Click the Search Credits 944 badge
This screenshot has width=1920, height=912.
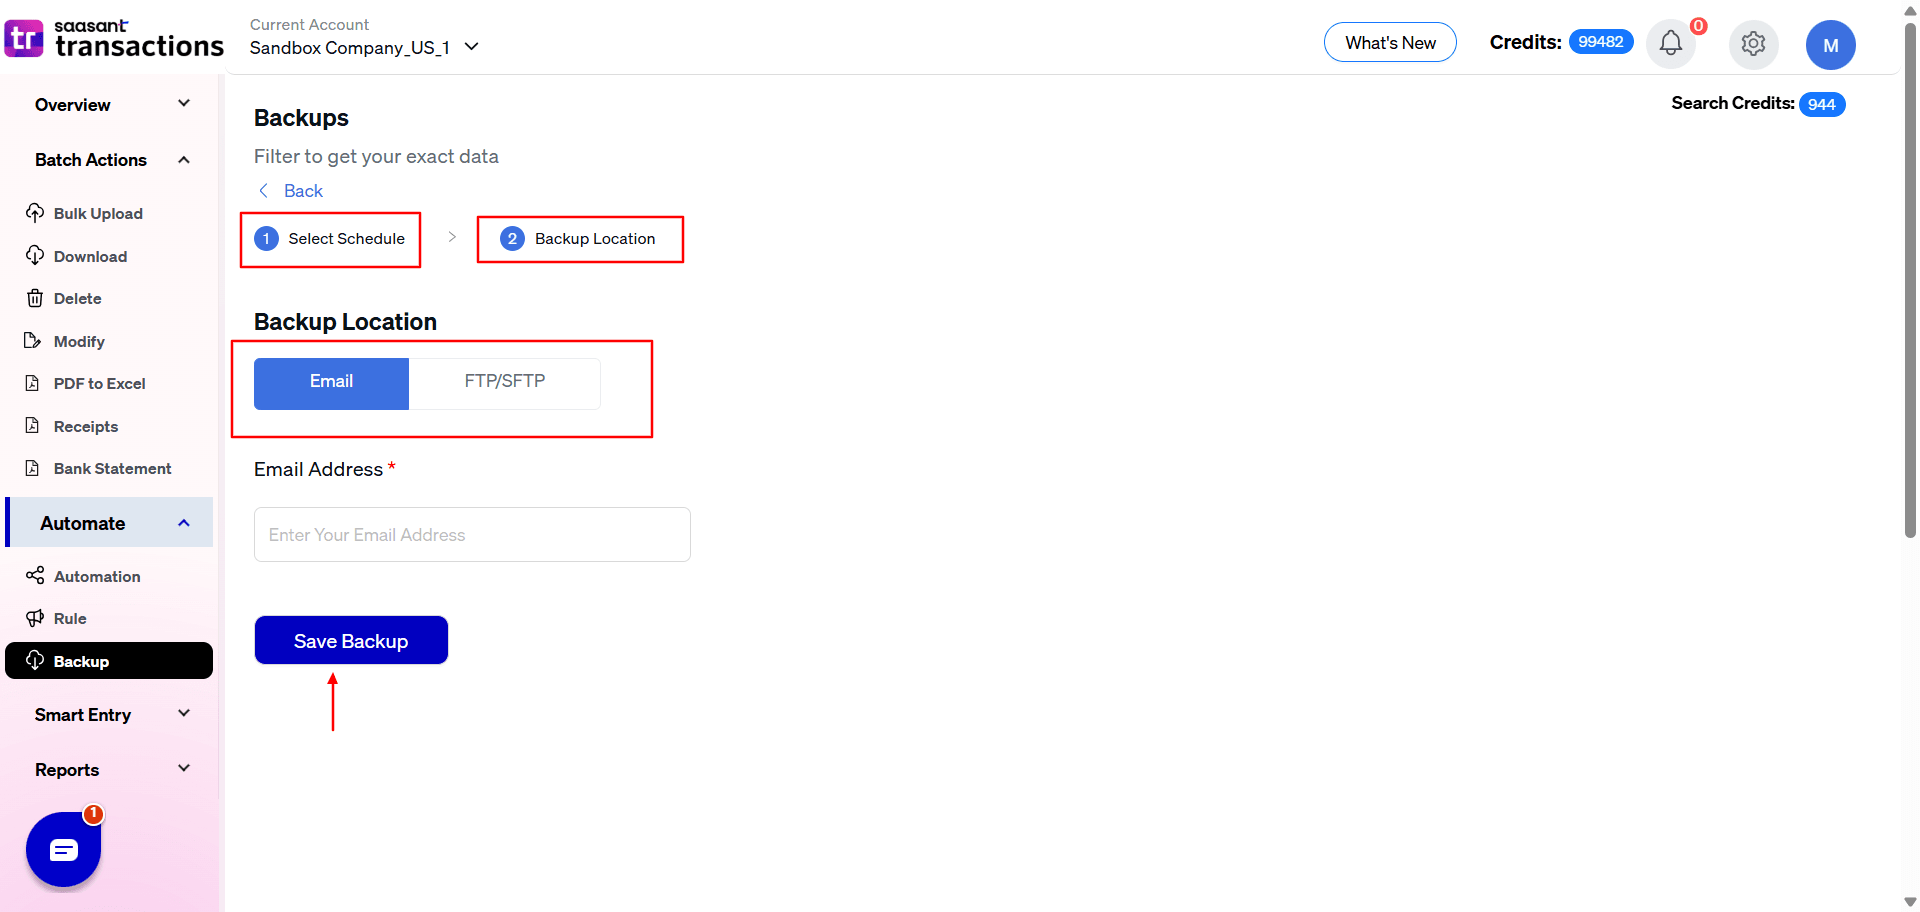pos(1822,104)
